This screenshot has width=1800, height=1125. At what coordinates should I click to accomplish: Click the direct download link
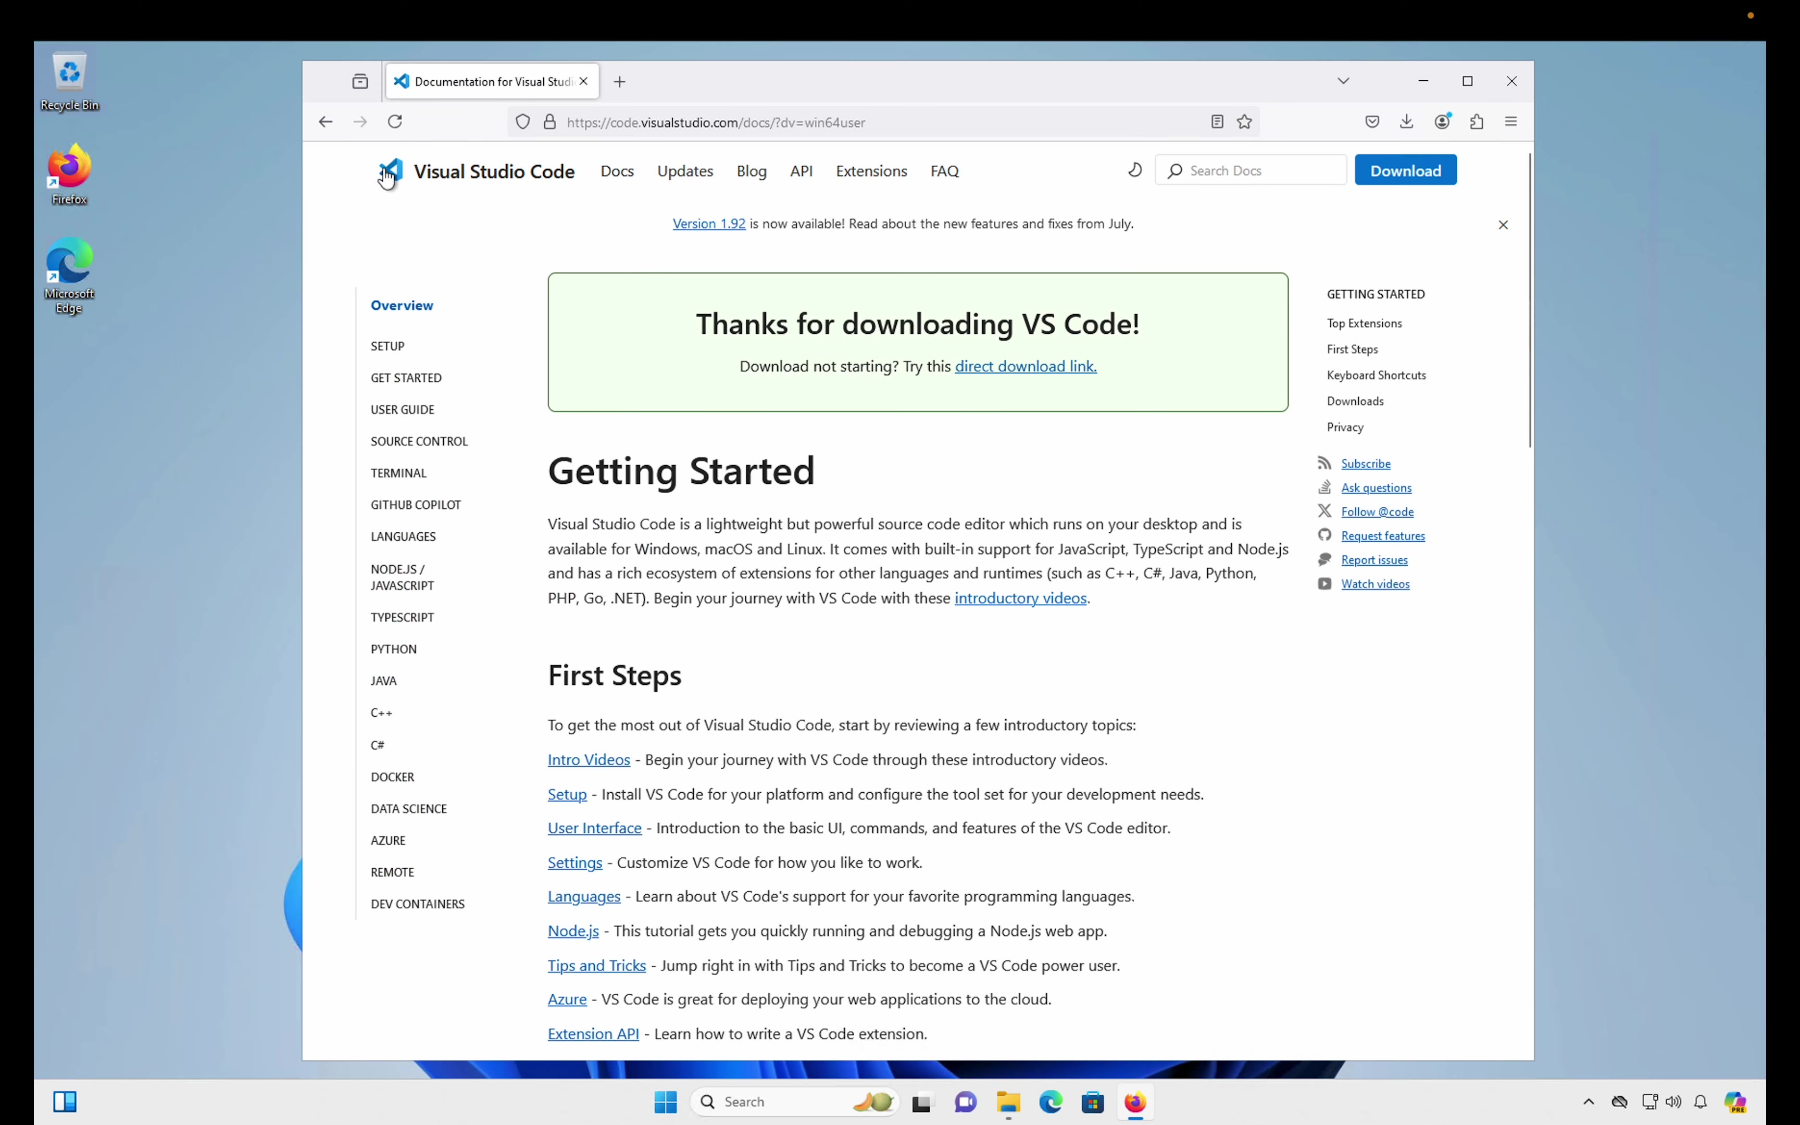pyautogui.click(x=1025, y=366)
